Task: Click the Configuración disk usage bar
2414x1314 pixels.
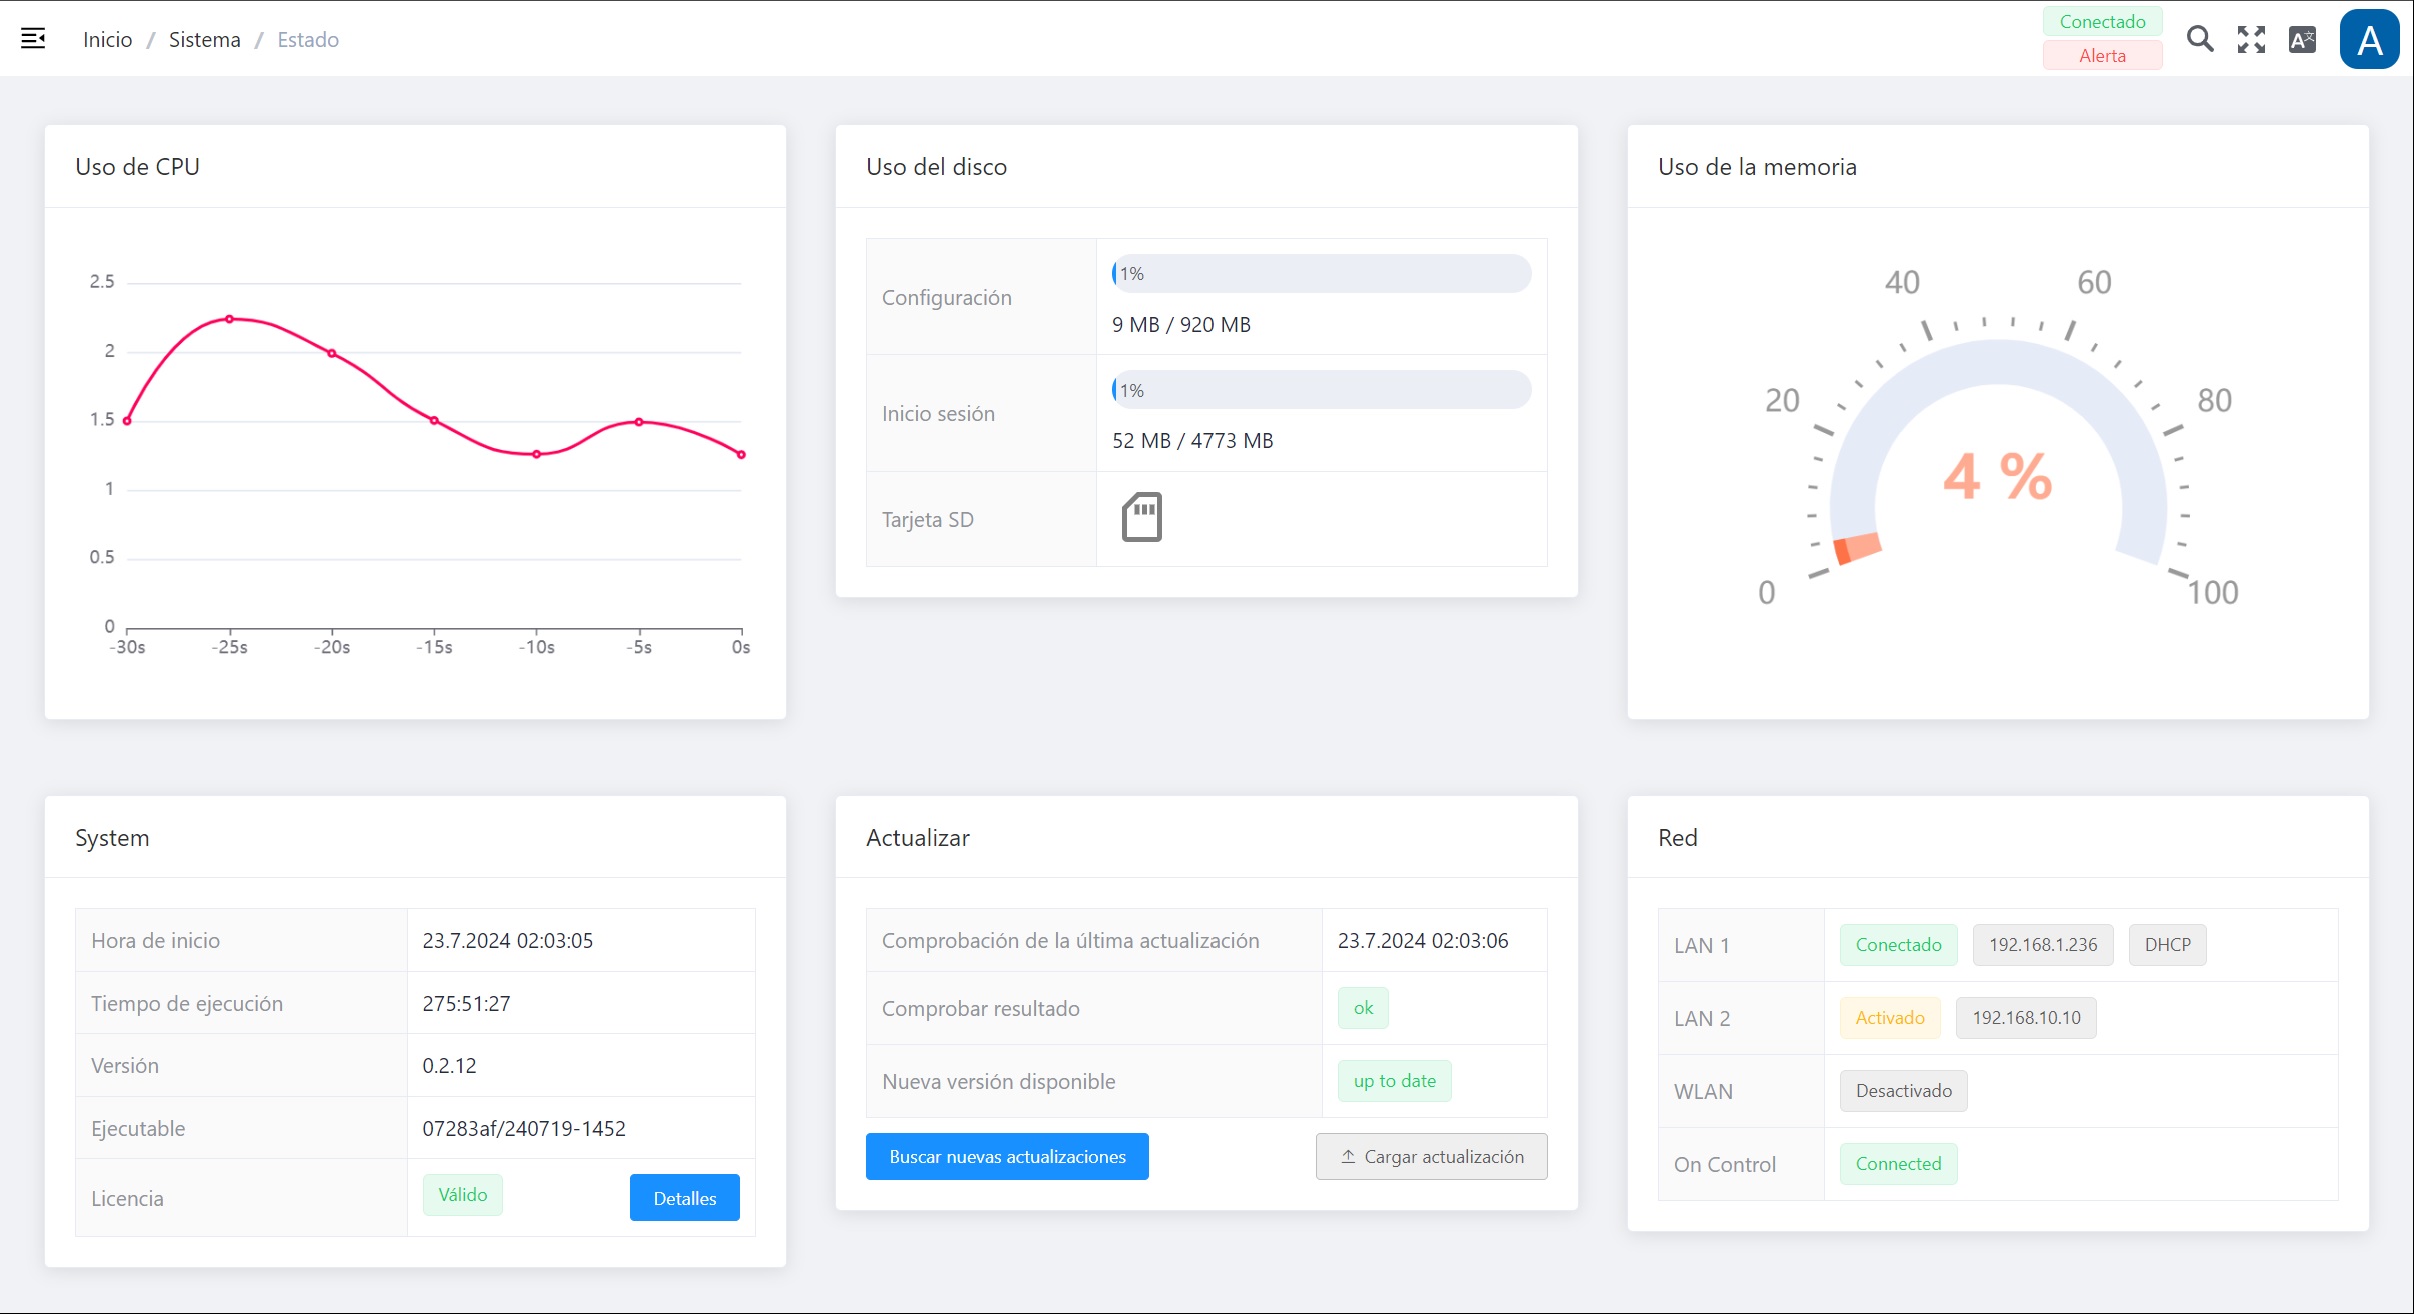Action: (1321, 274)
